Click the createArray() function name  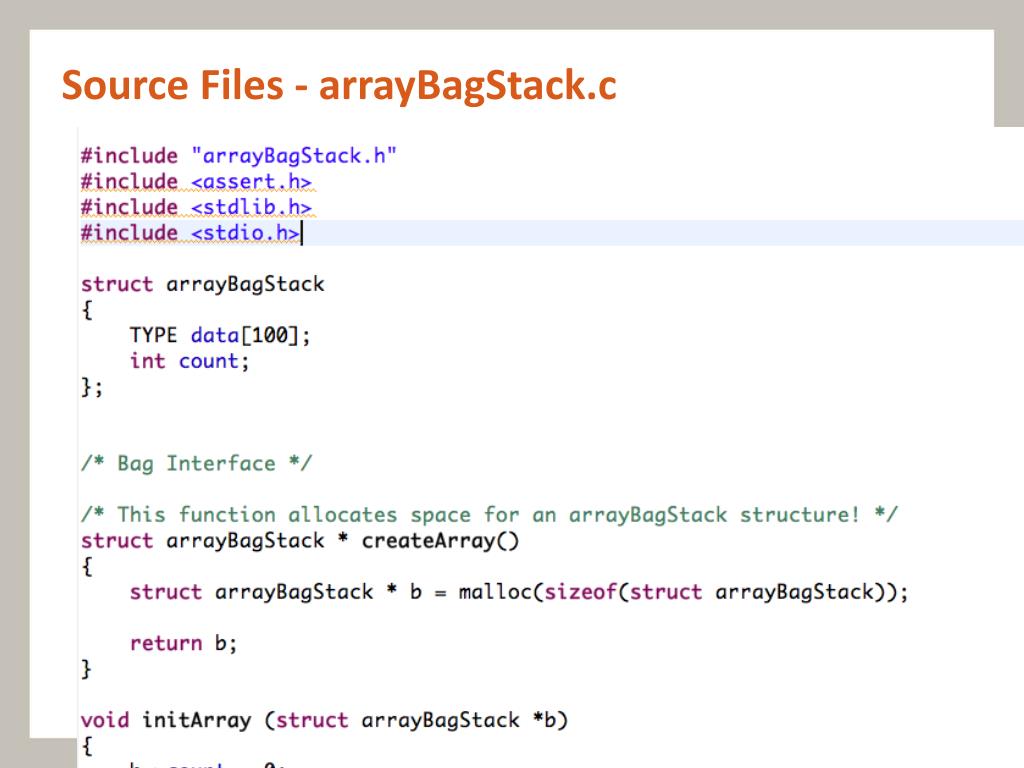pyautogui.click(x=440, y=541)
